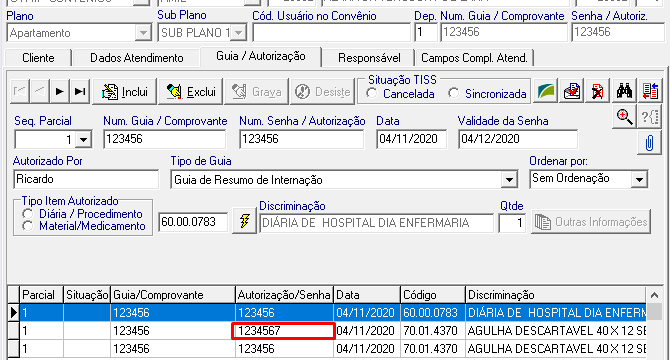Click the Inclui button

pos(125,91)
